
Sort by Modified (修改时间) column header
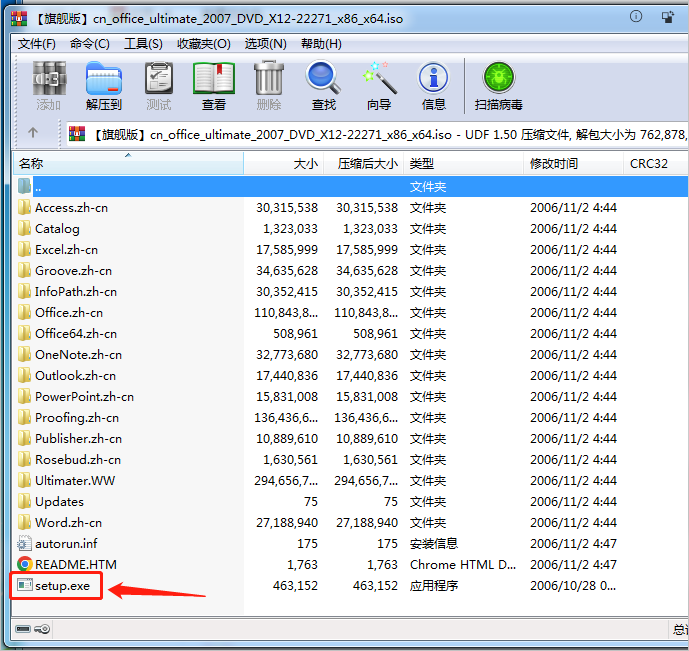coord(573,163)
